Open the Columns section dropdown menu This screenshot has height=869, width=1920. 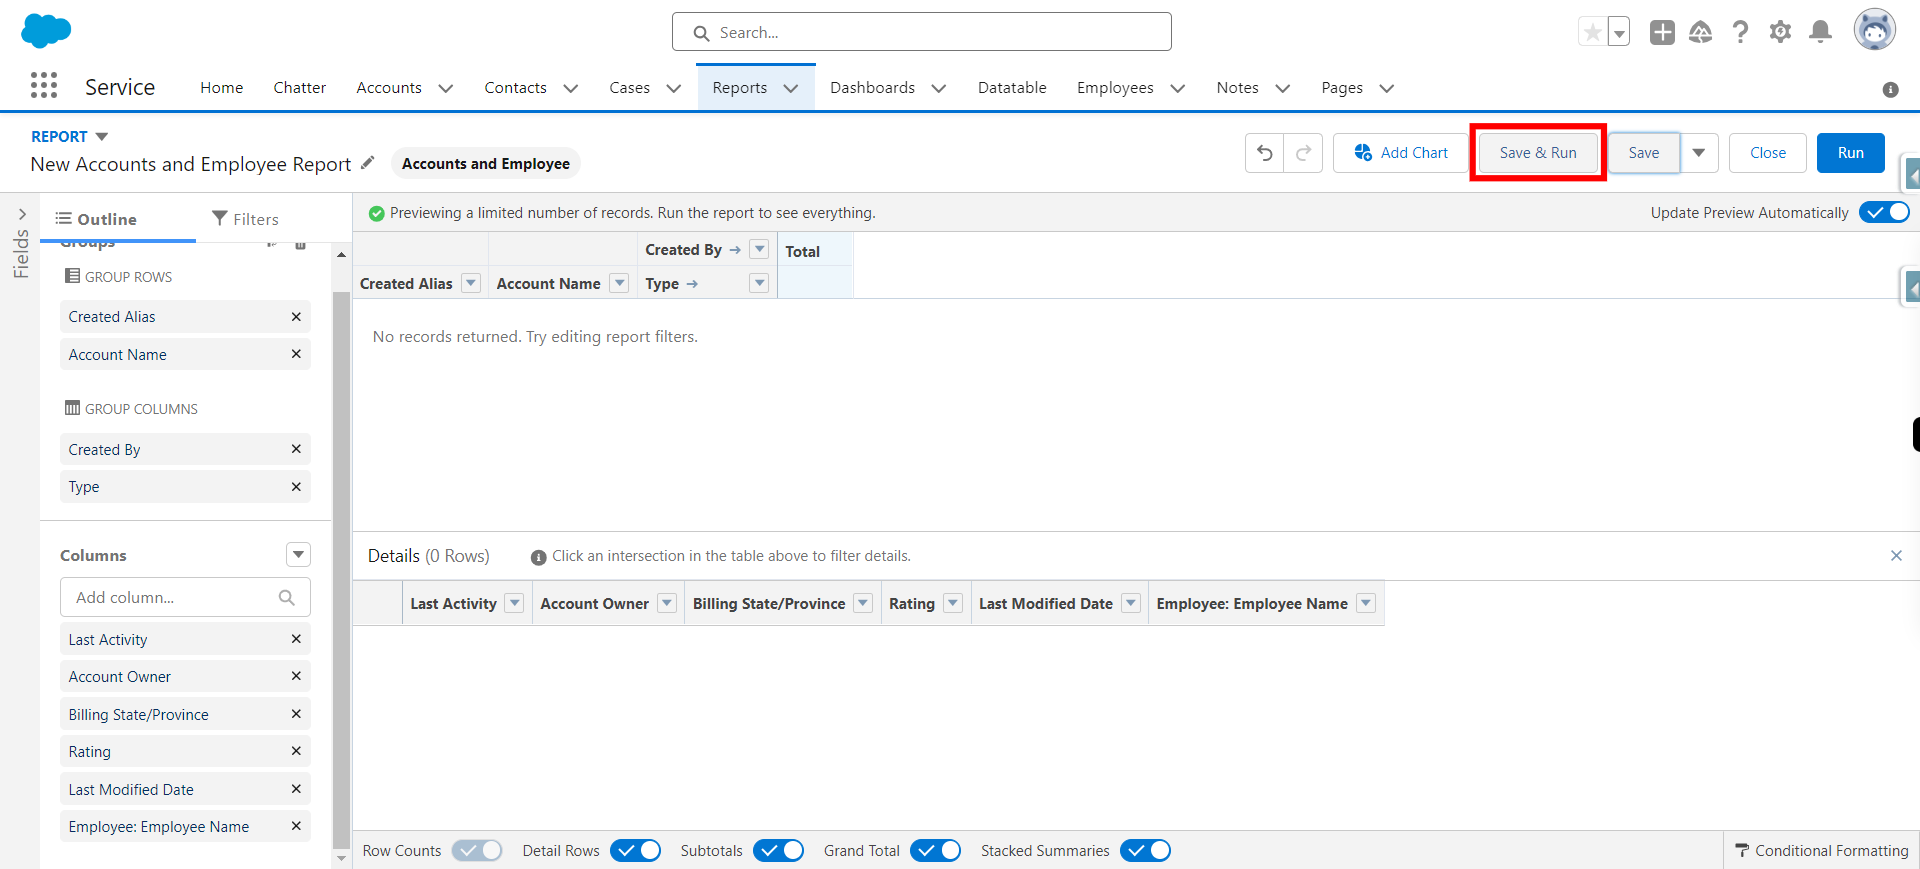coord(298,554)
